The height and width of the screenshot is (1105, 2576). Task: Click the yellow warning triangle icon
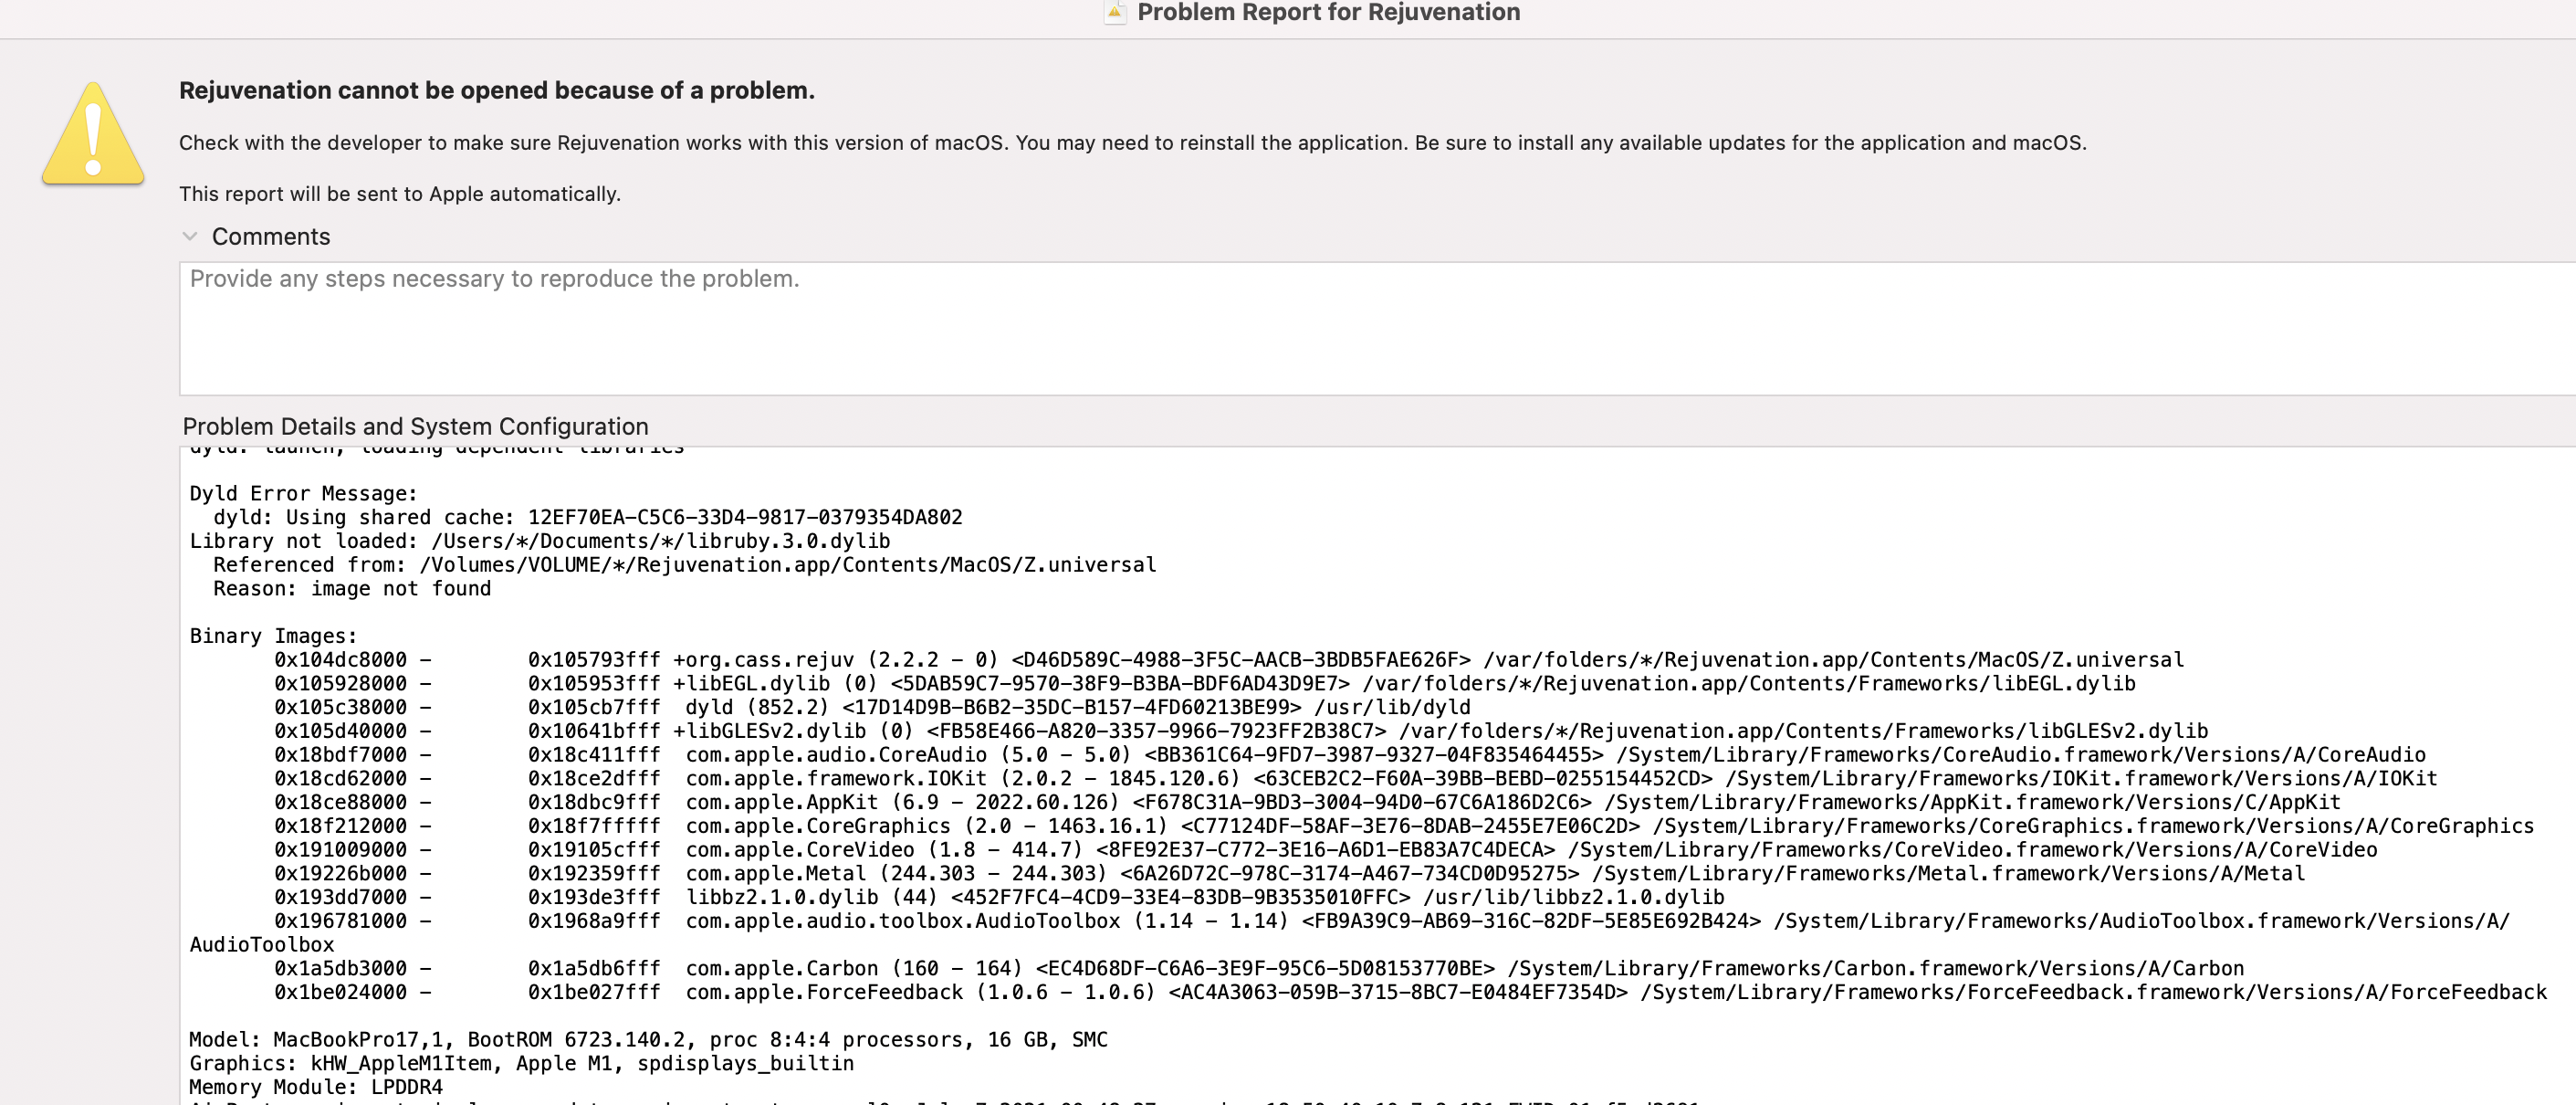tap(93, 133)
